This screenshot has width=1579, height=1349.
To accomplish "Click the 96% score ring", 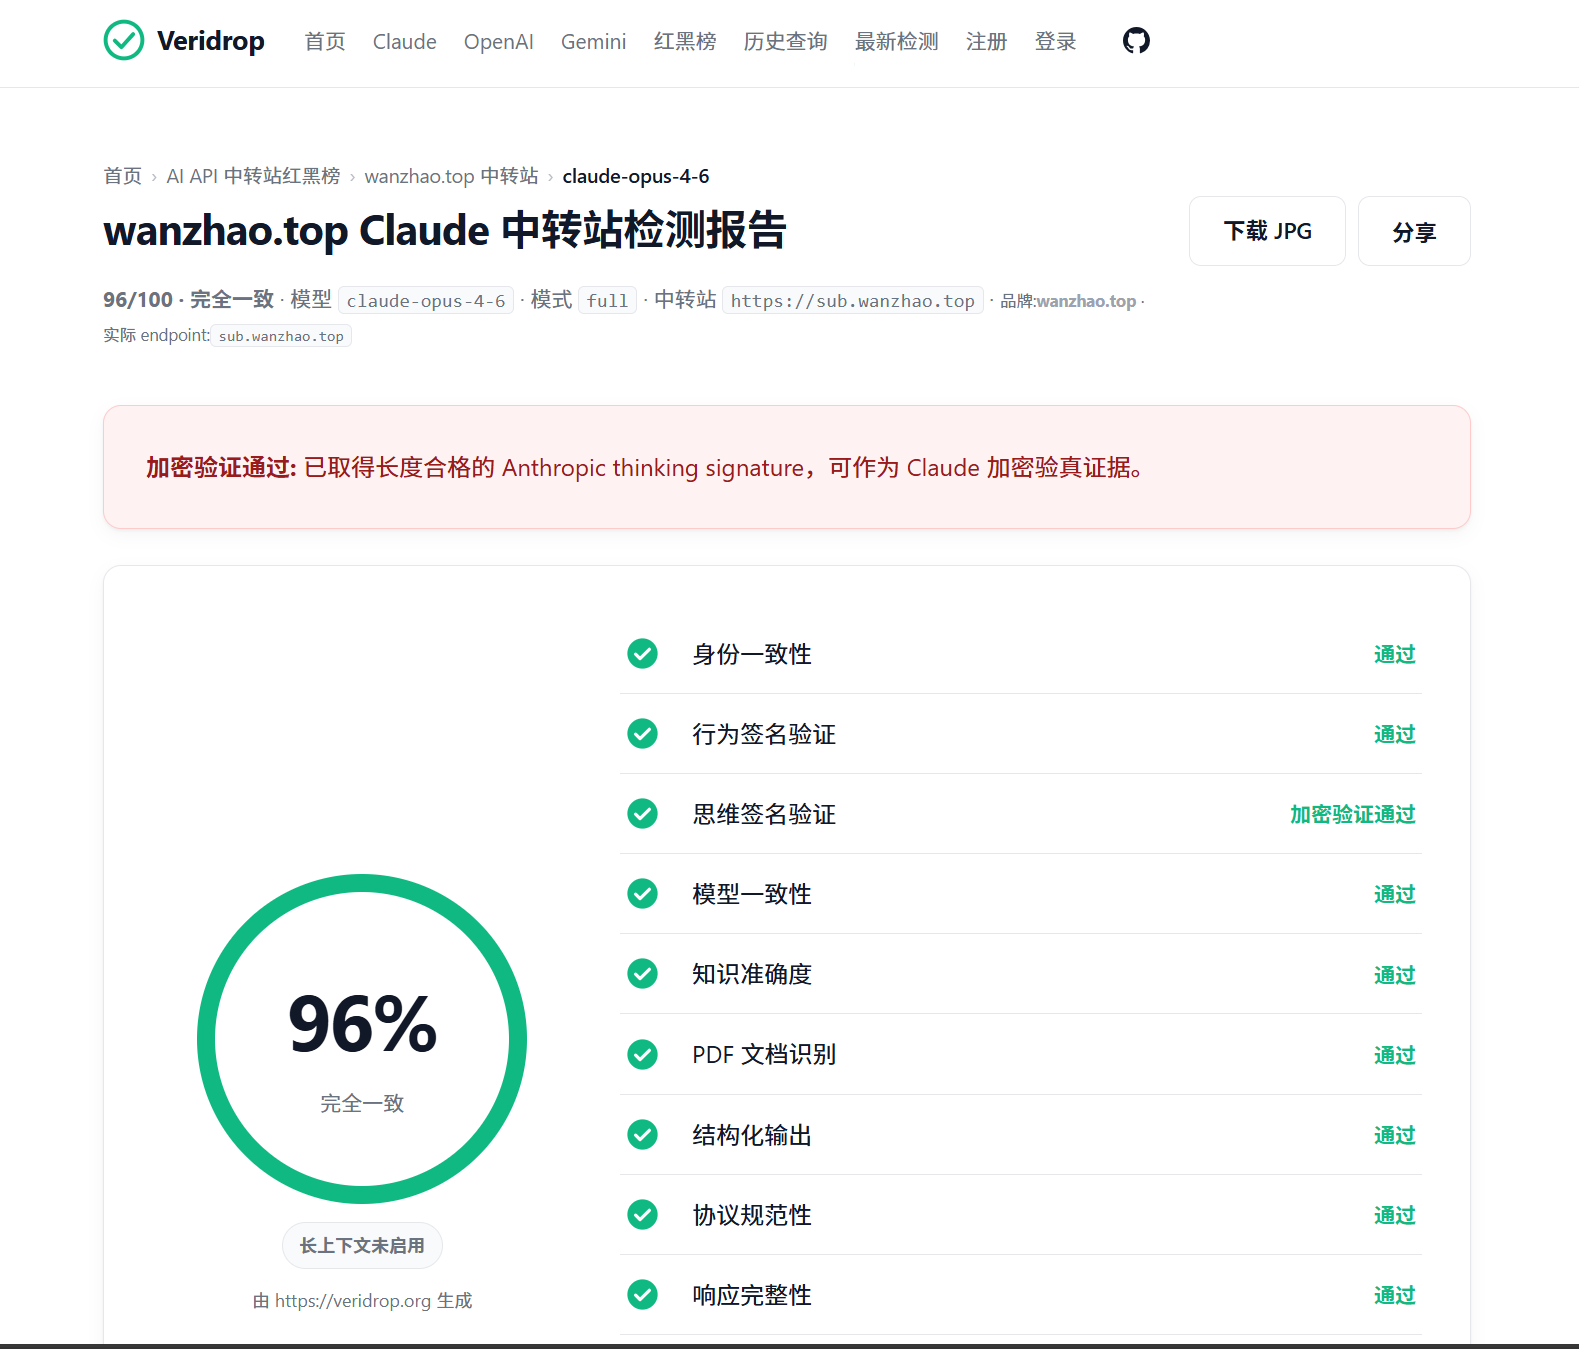I will [x=362, y=1039].
